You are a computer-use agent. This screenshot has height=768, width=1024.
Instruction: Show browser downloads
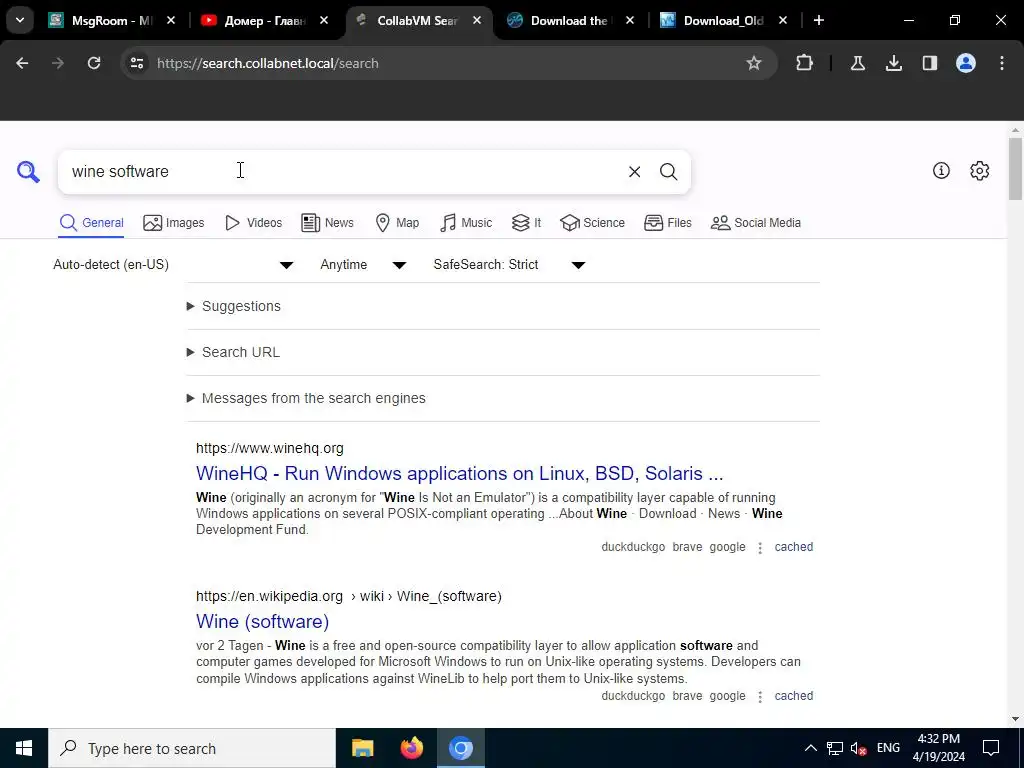[x=893, y=63]
